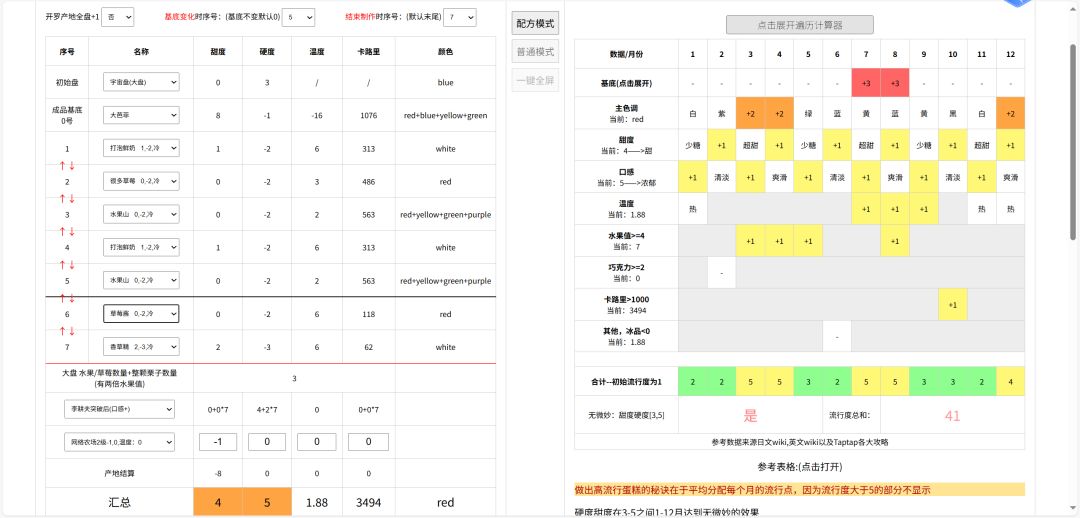Click the sweetness input field showing -1

point(217,441)
